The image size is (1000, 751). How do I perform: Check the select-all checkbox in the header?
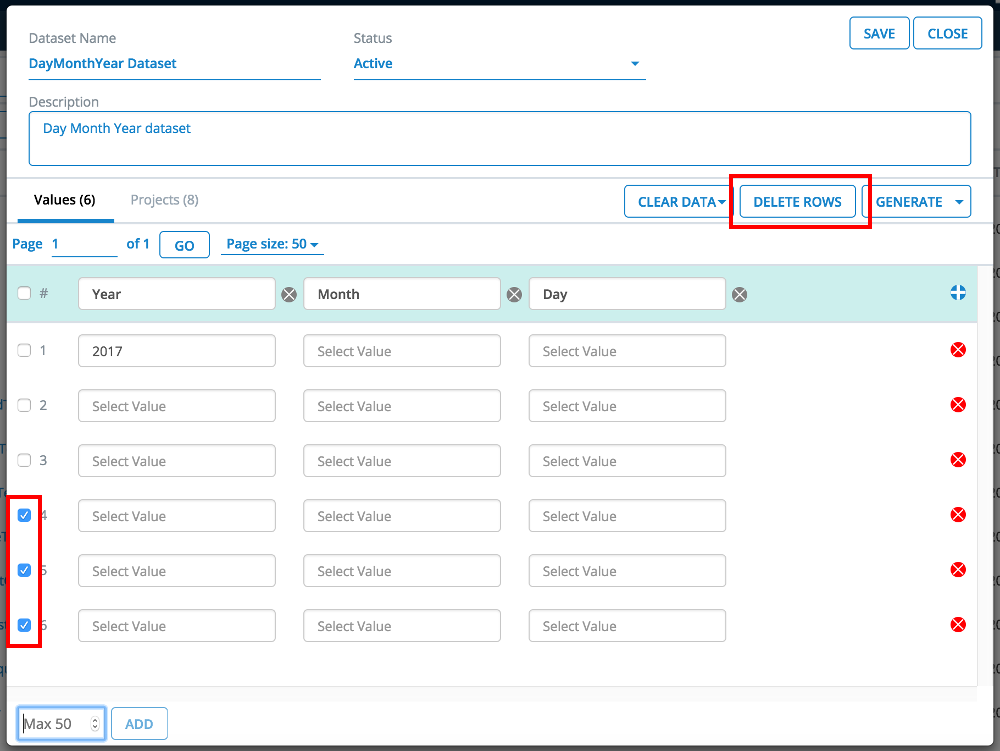click(25, 293)
